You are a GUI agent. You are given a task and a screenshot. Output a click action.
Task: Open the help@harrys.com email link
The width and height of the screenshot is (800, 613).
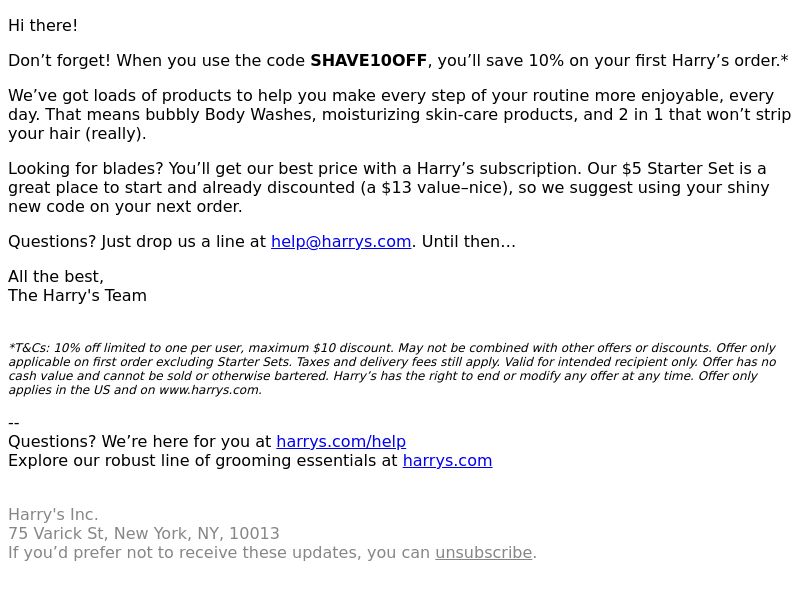click(341, 241)
